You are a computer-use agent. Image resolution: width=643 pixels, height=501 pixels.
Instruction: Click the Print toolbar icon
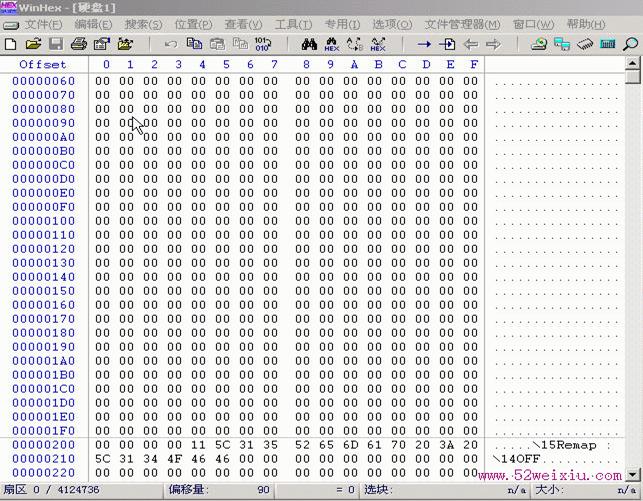click(79, 44)
